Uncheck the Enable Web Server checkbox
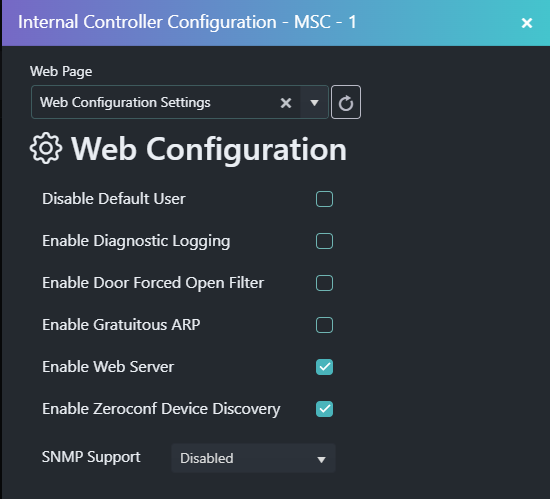Viewport: 550px width, 499px height. tap(324, 367)
